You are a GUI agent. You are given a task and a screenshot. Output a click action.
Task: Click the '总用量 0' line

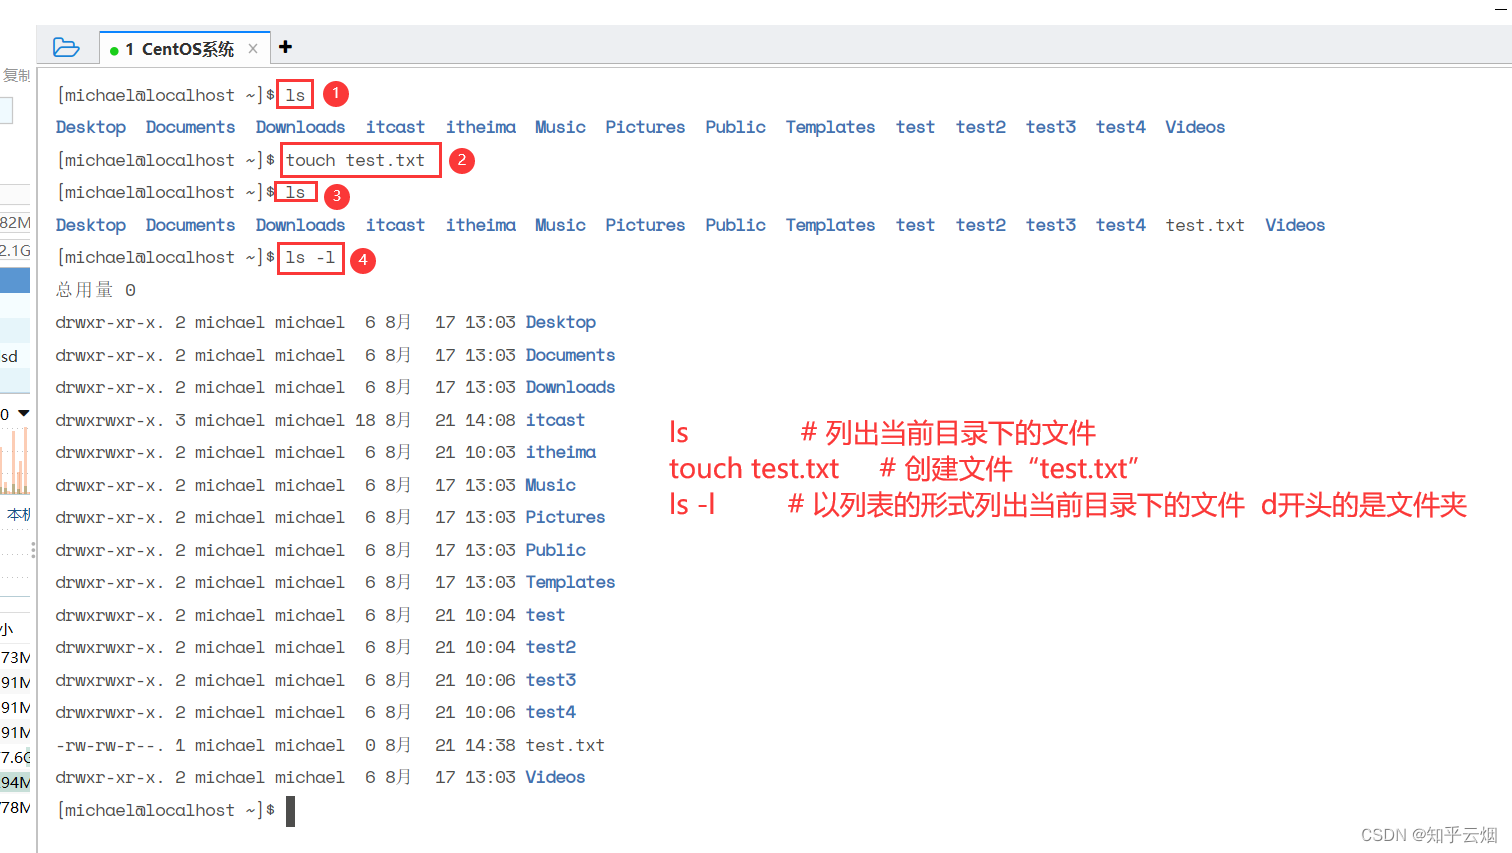click(x=96, y=290)
